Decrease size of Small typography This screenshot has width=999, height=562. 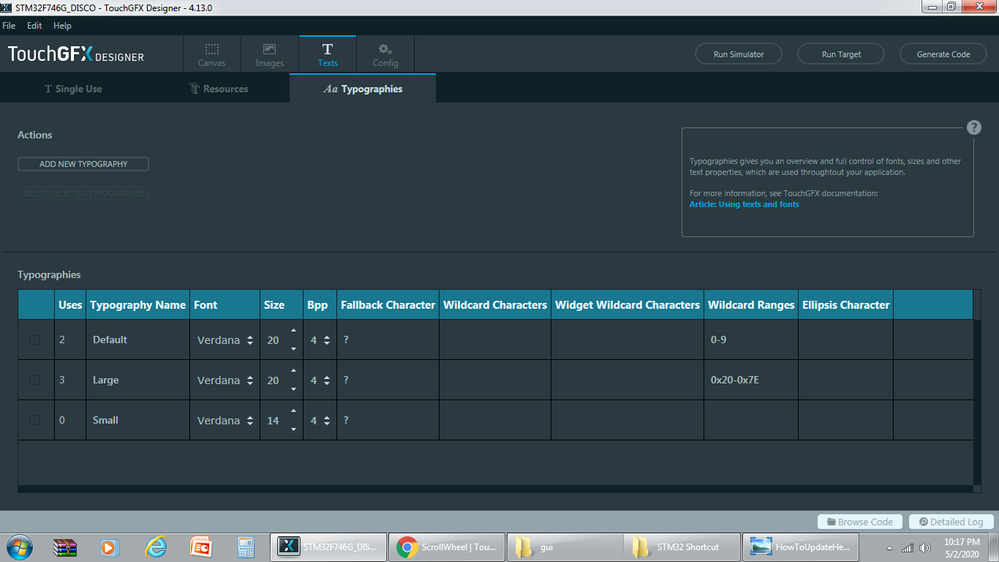click(294, 429)
